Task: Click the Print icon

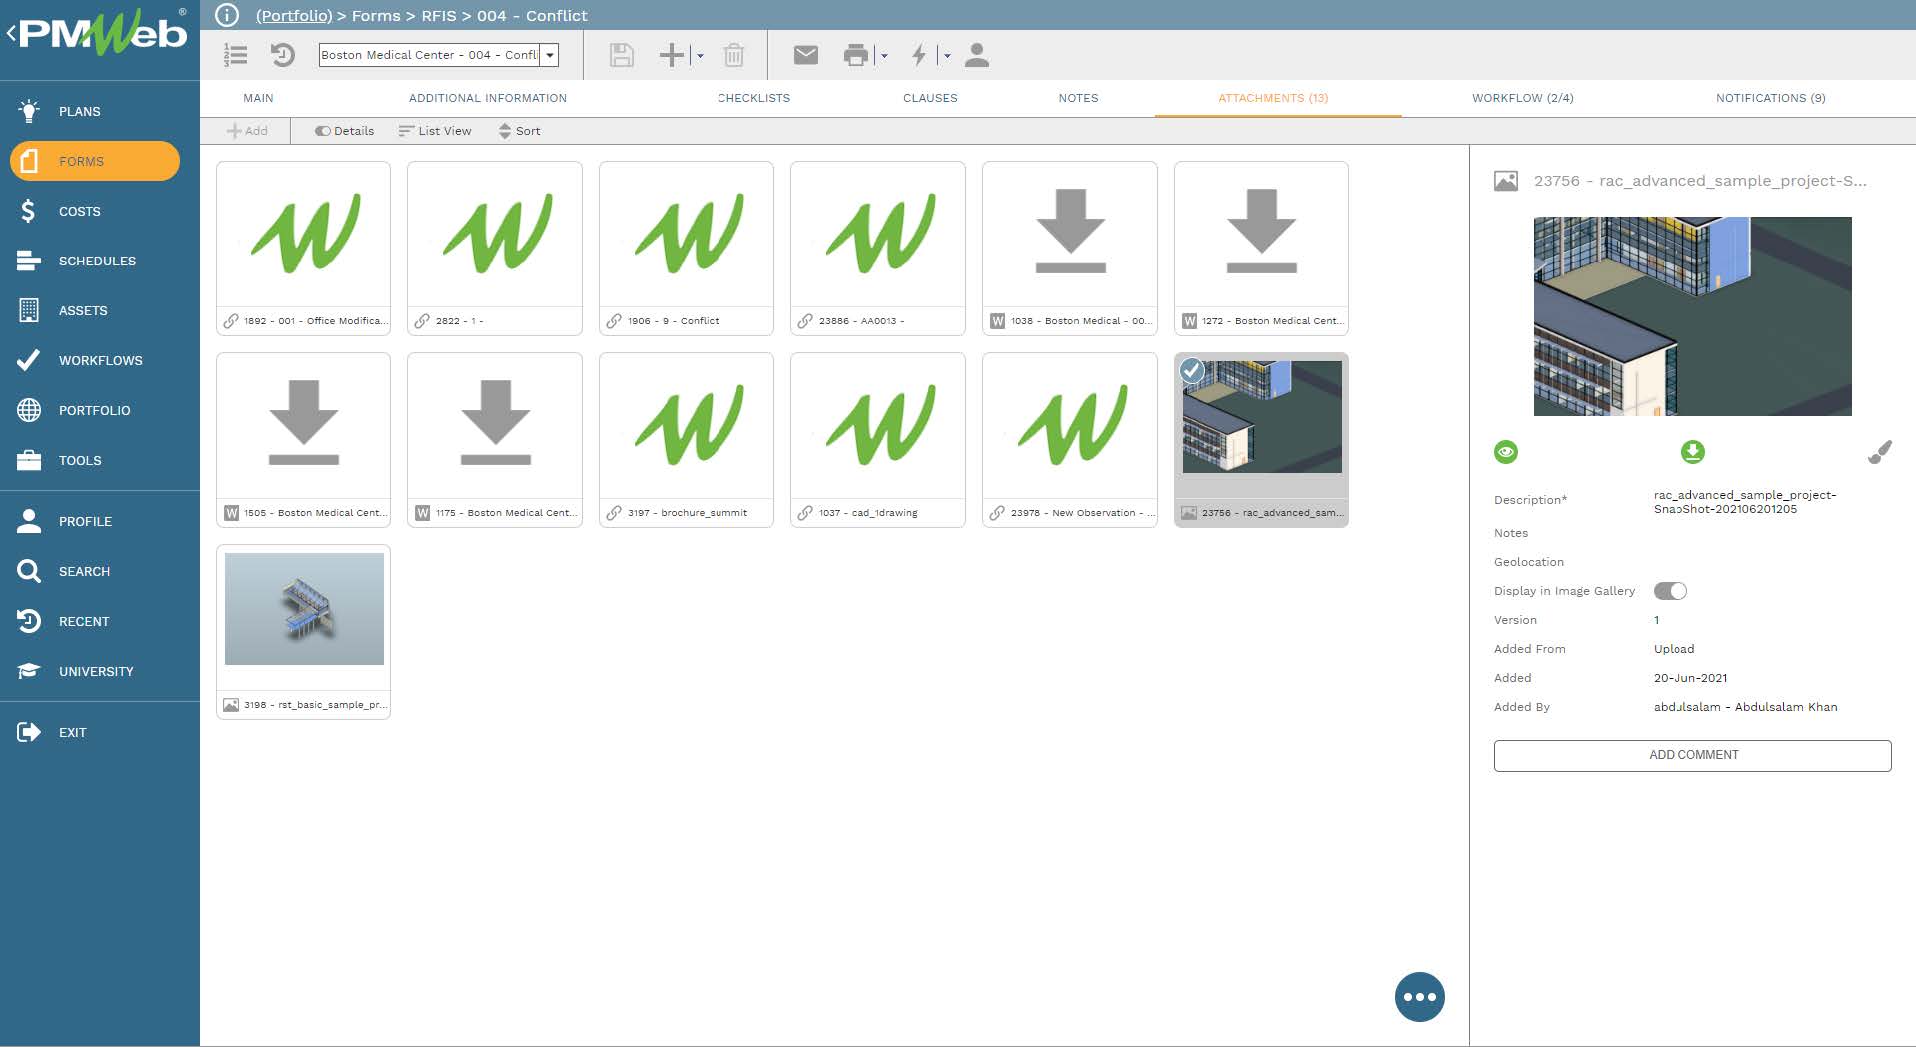Action: tap(856, 55)
